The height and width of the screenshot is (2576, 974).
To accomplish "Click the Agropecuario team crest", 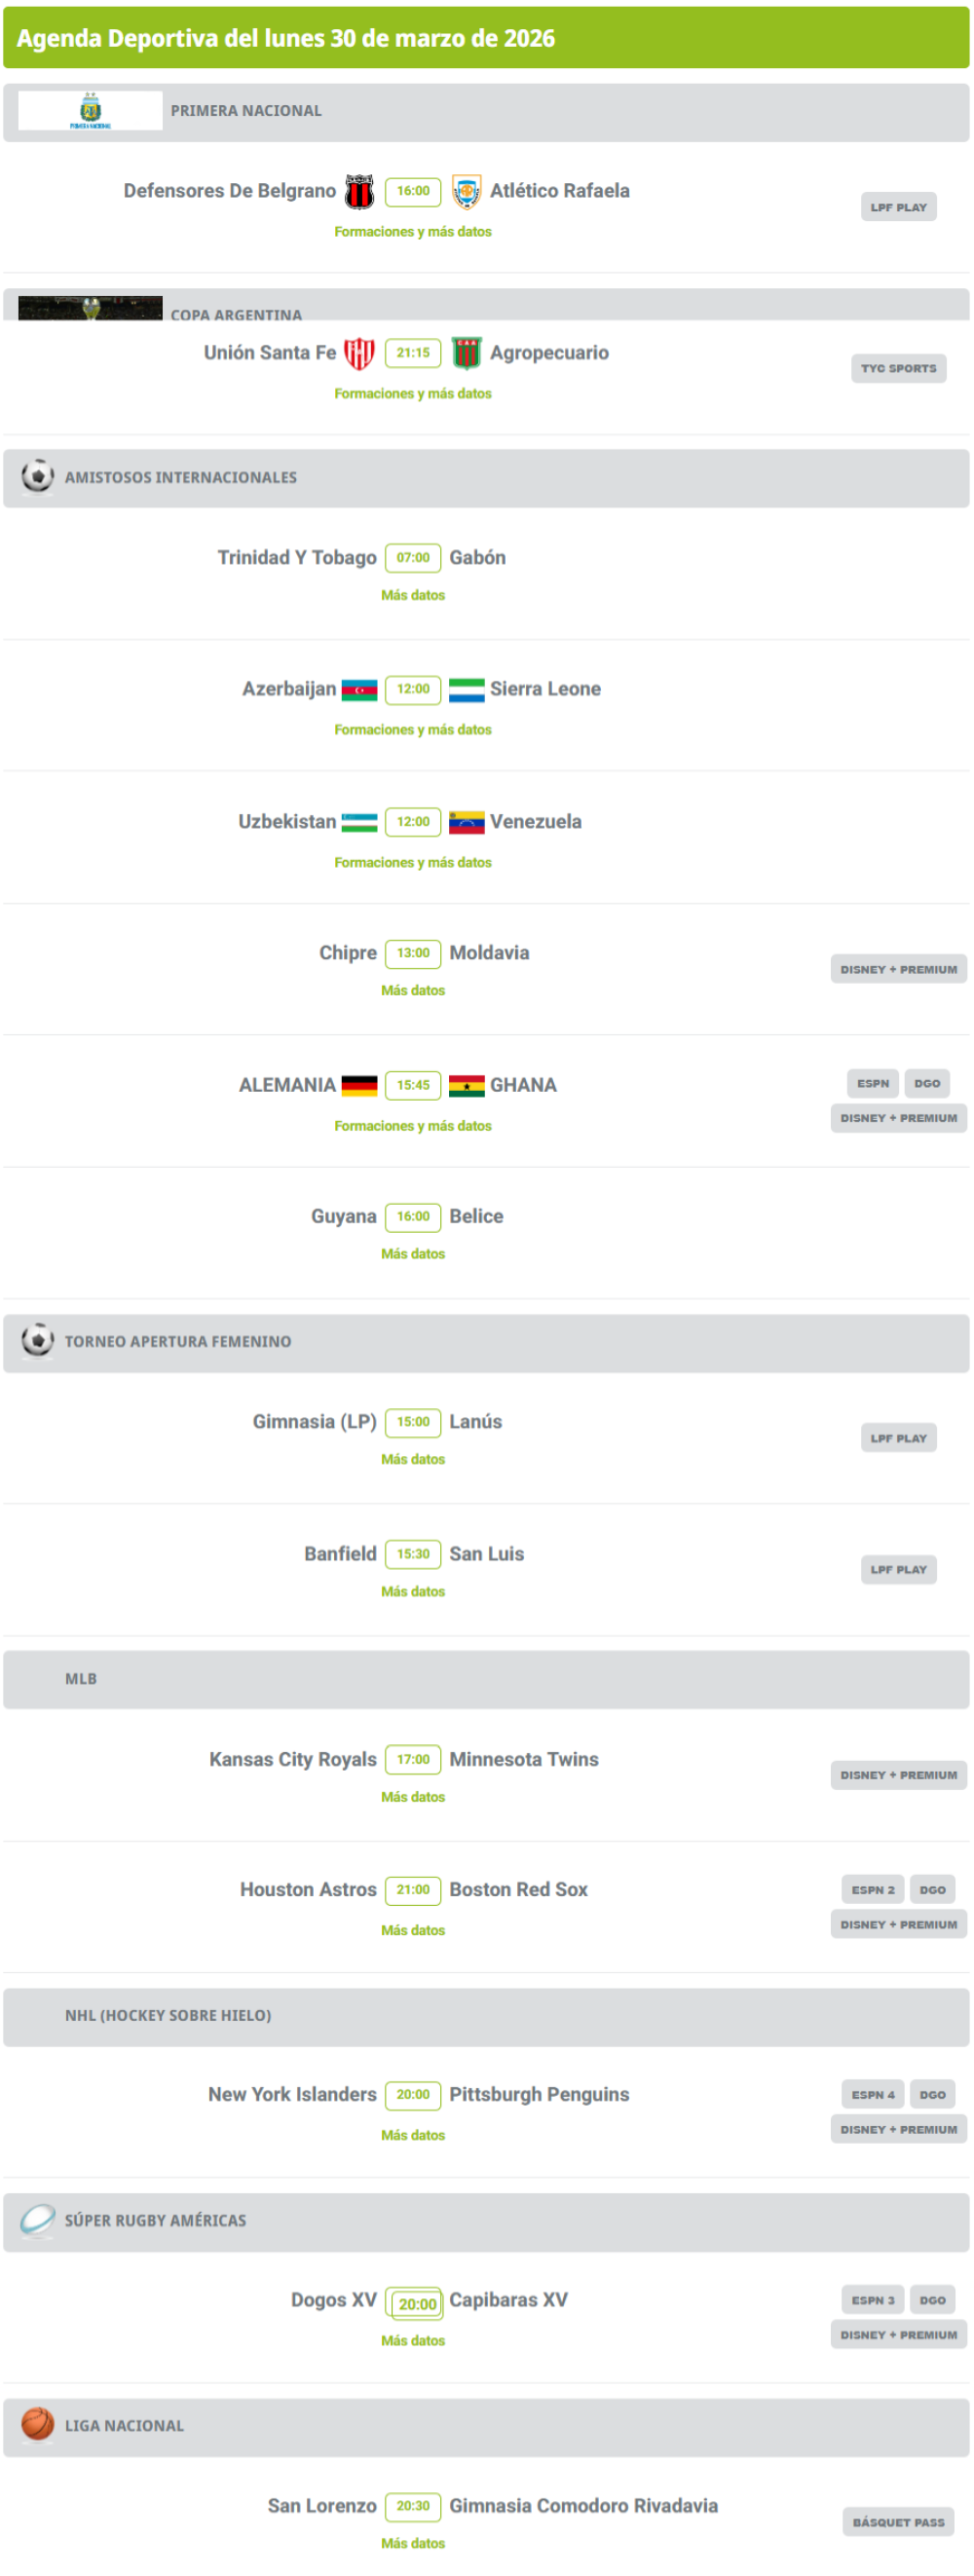I will (x=466, y=353).
